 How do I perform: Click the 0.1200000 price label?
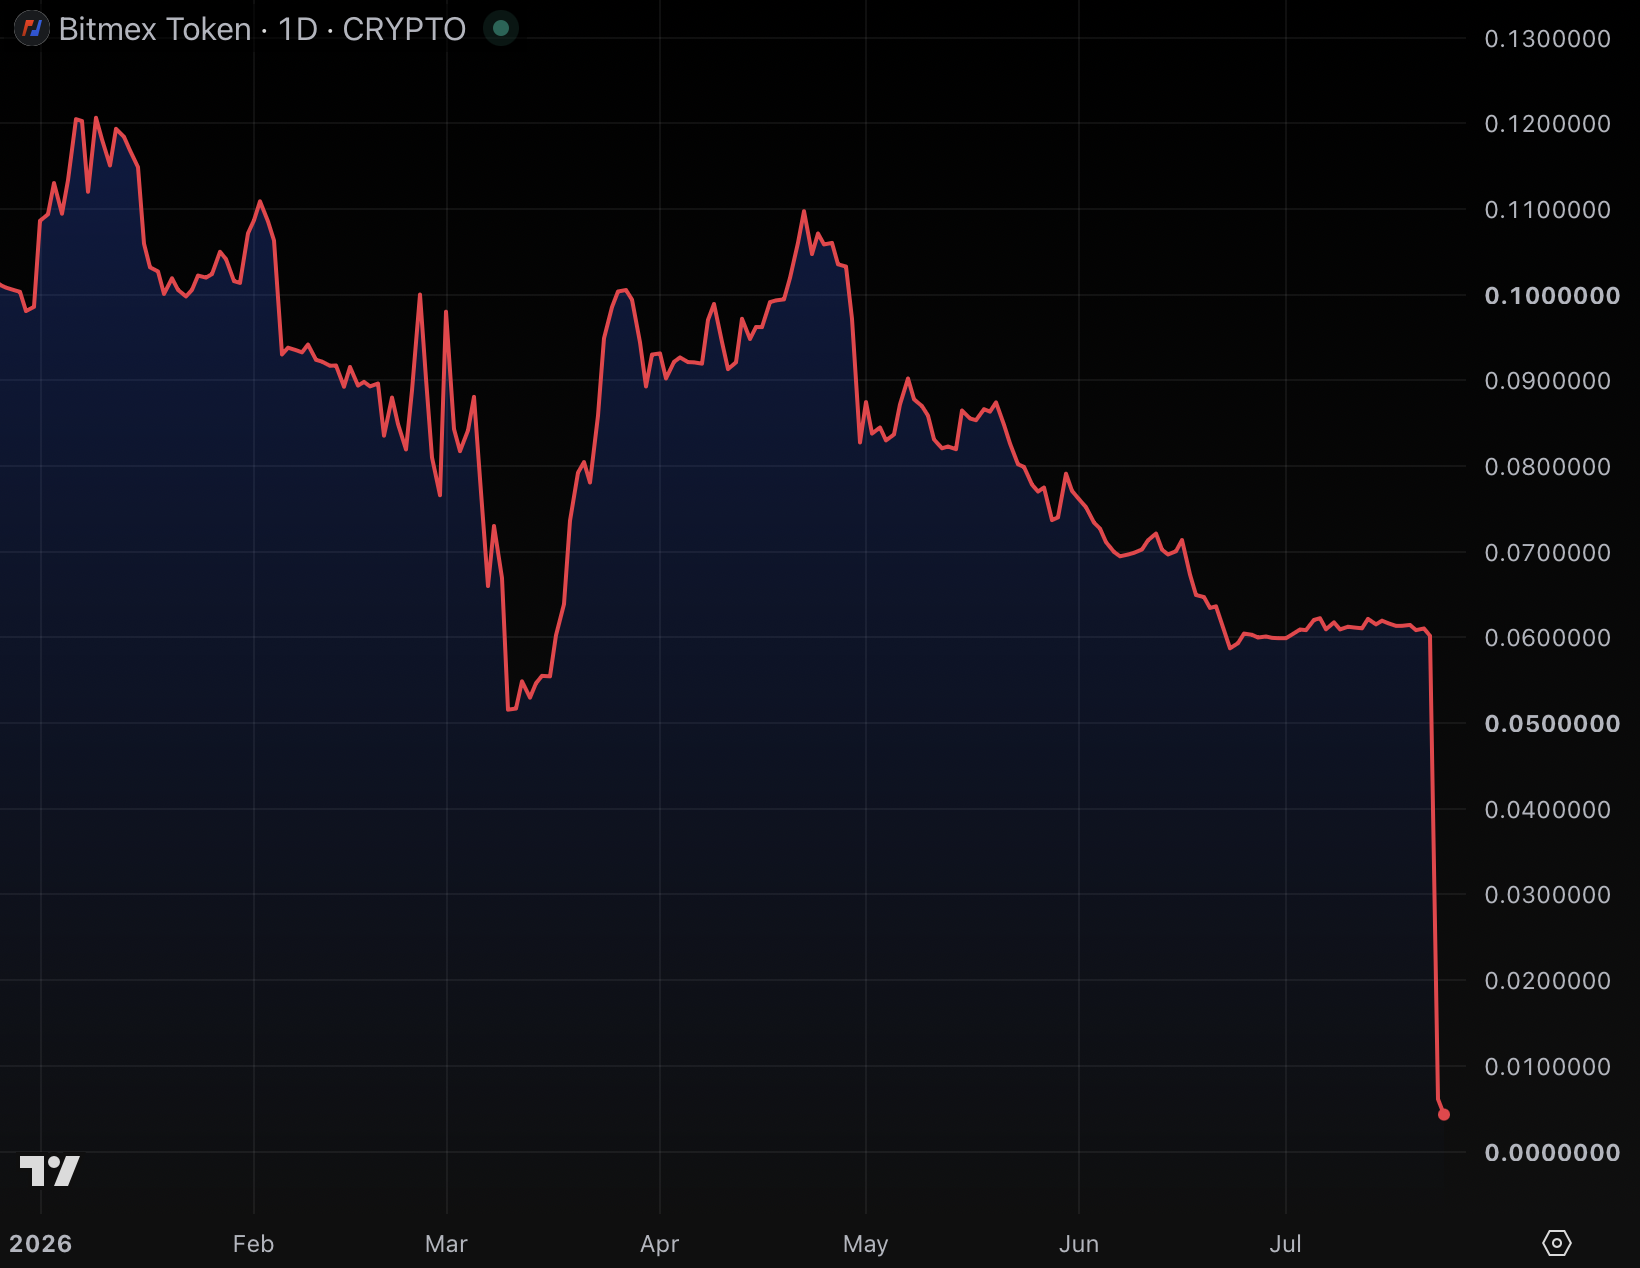point(1547,124)
